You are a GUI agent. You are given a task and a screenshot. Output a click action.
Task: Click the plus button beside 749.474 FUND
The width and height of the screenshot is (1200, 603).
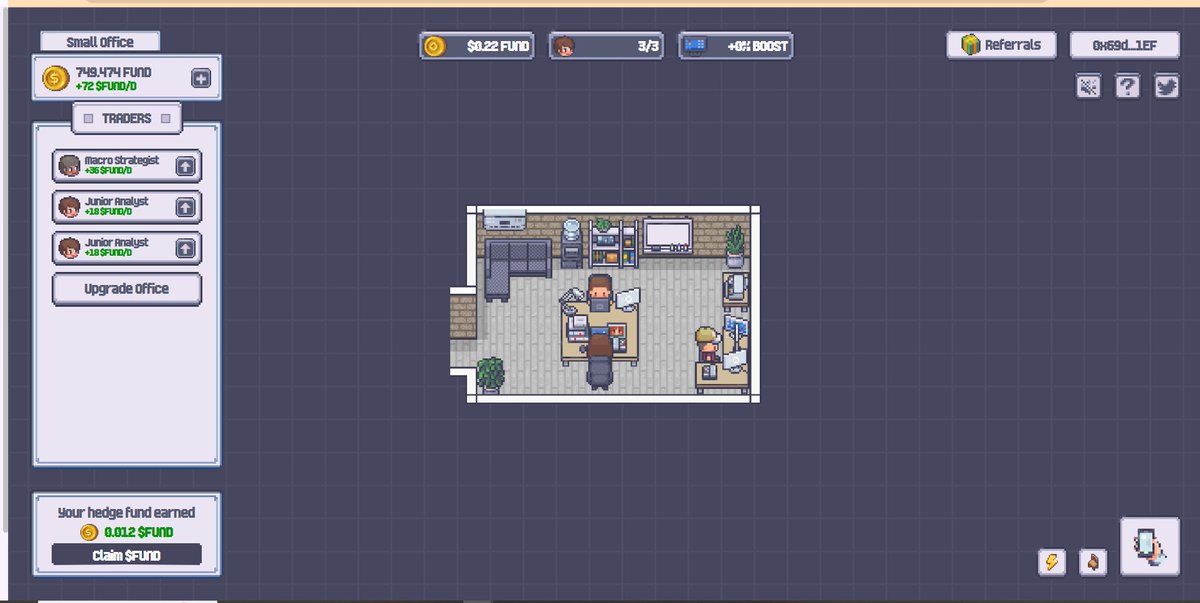click(x=201, y=79)
